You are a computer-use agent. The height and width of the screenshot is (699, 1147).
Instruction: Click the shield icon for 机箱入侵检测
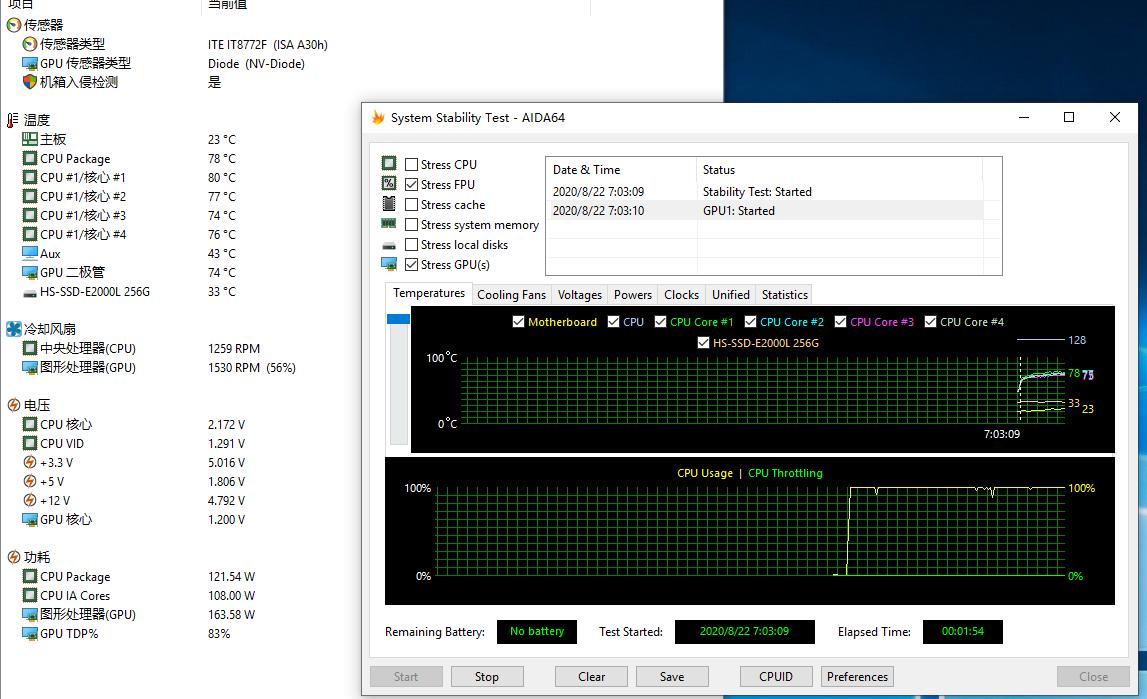(29, 82)
